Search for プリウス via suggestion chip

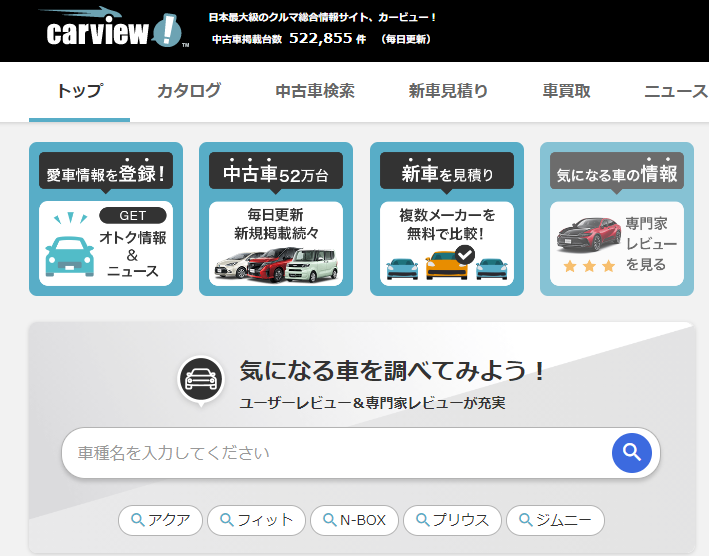(452, 520)
